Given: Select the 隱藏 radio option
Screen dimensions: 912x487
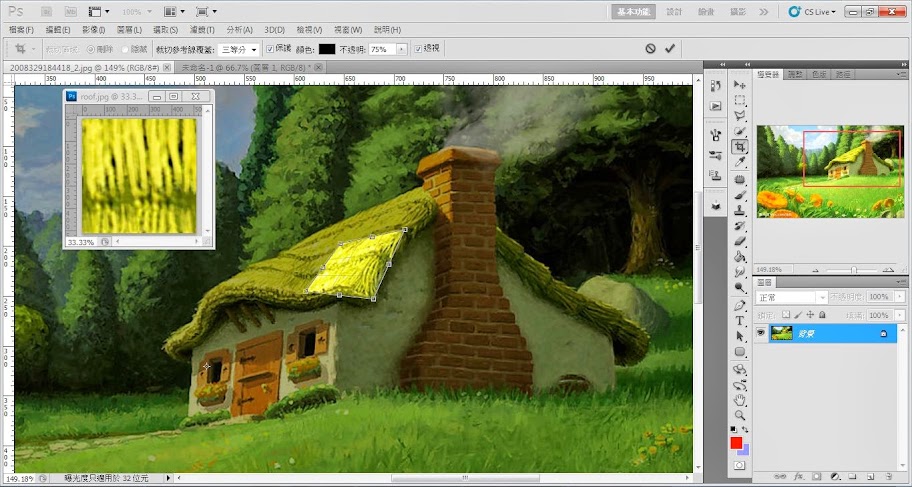Looking at the screenshot, I should [x=125, y=49].
